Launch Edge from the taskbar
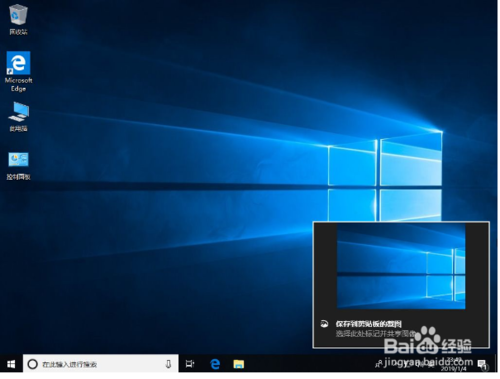This screenshot has height=379, width=500. pyautogui.click(x=215, y=364)
